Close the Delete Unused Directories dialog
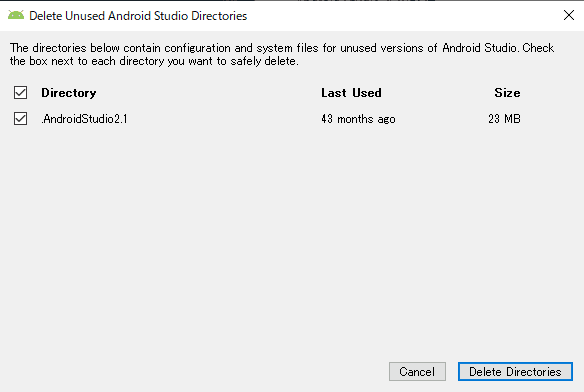This screenshot has height=392, width=584. tap(569, 15)
